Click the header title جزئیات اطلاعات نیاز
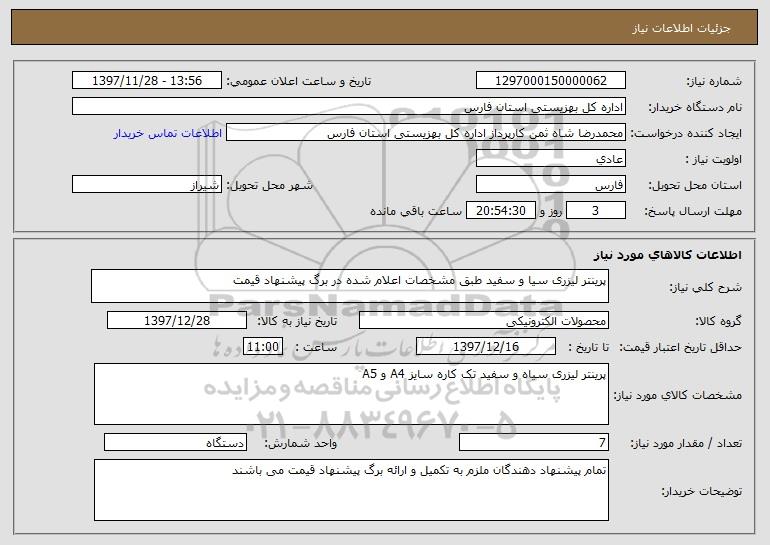770x545 pixels. (x=682, y=28)
